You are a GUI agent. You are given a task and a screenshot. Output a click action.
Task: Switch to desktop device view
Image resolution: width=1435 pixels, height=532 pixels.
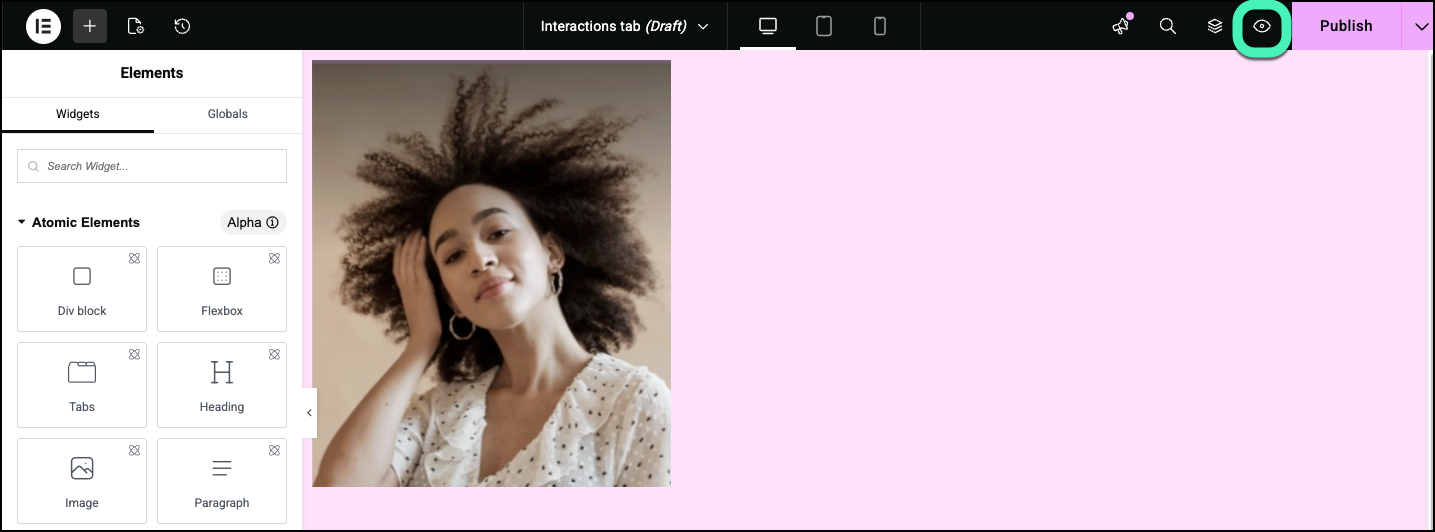768,26
